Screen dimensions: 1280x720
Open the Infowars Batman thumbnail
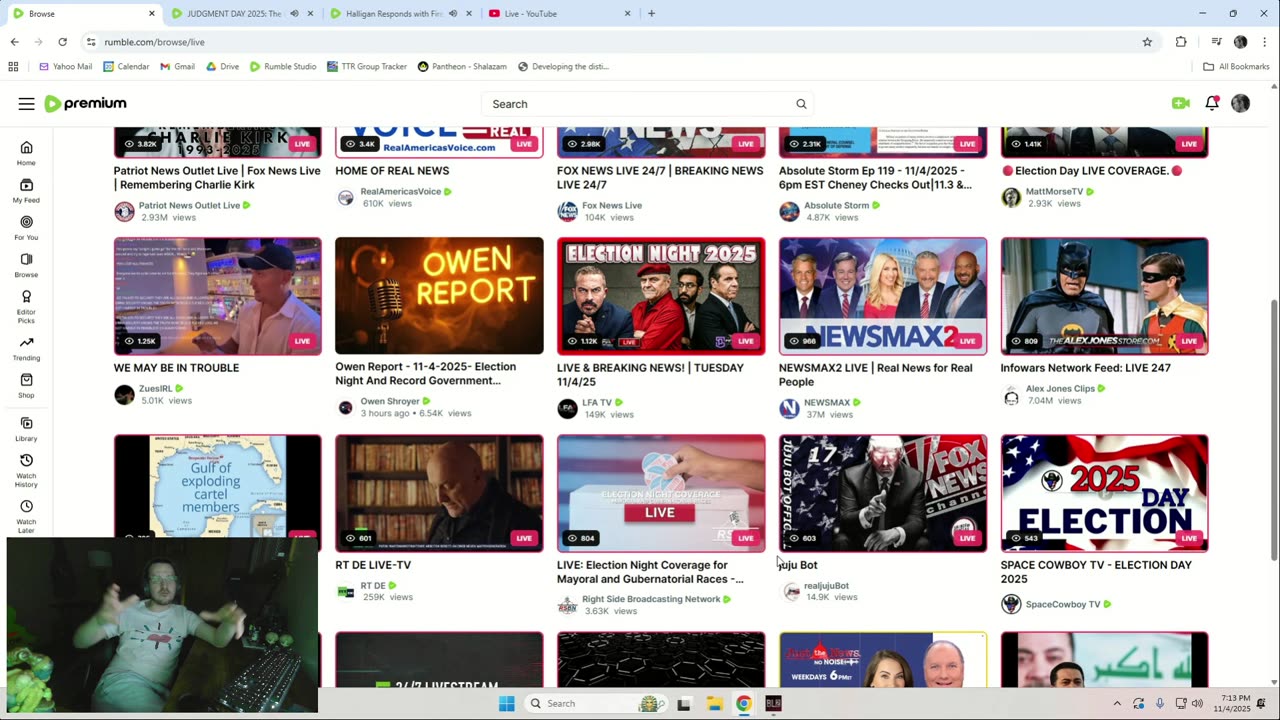pyautogui.click(x=1105, y=296)
